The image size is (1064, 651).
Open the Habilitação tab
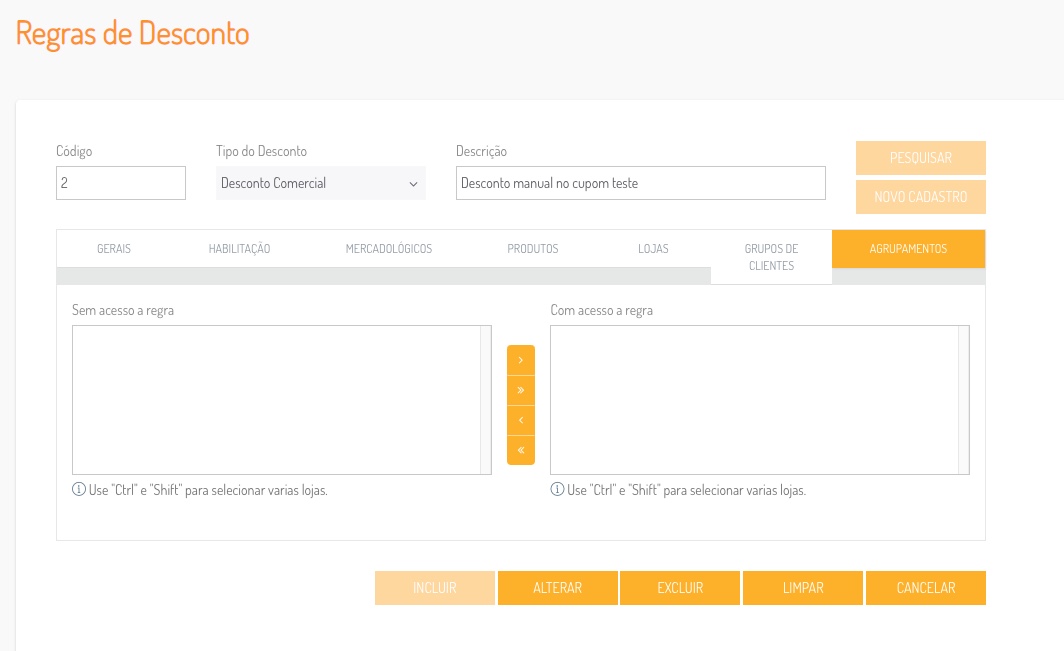239,249
